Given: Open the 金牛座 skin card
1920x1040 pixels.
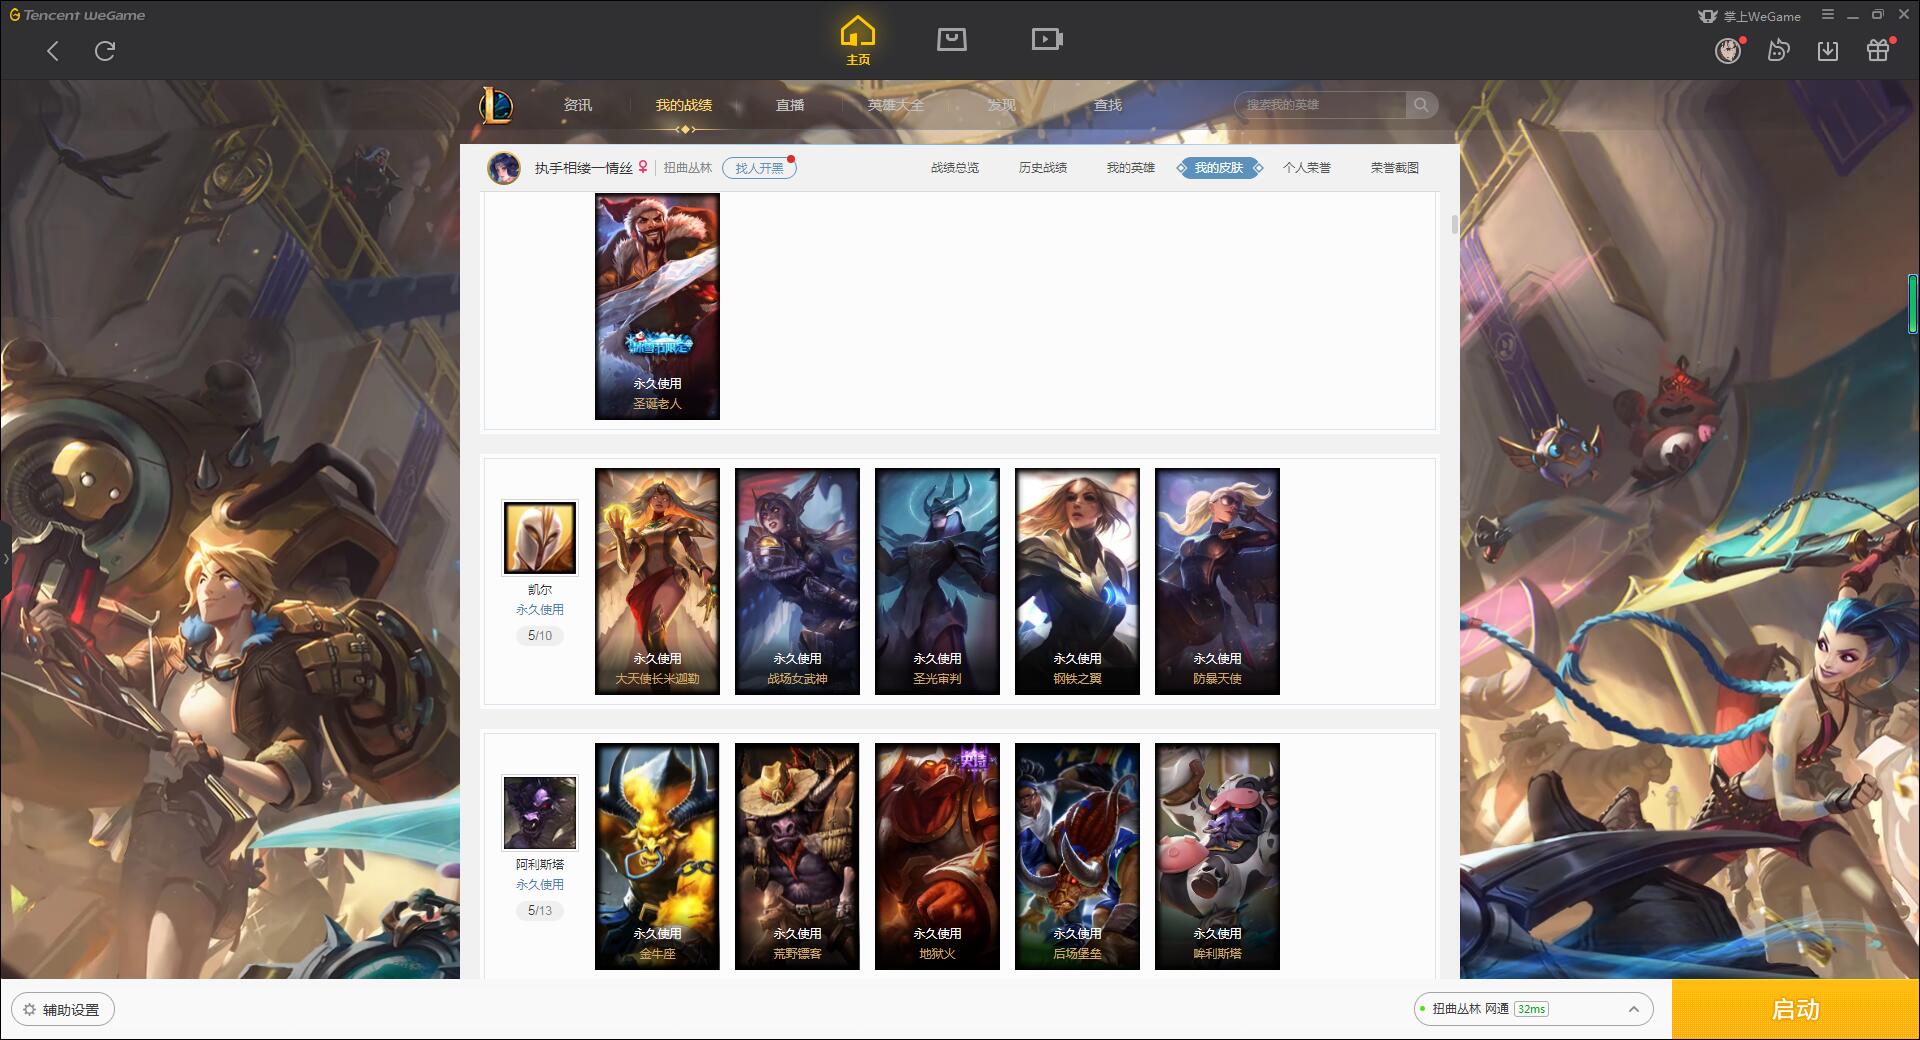Looking at the screenshot, I should click(x=657, y=856).
